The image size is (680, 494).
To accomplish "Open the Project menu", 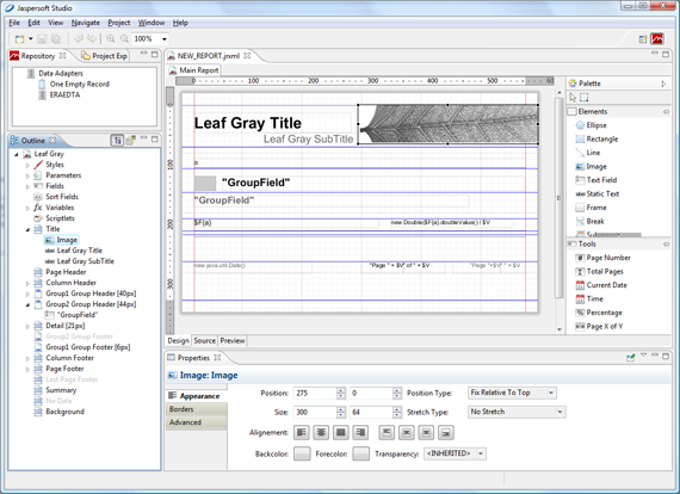I will pyautogui.click(x=119, y=22).
